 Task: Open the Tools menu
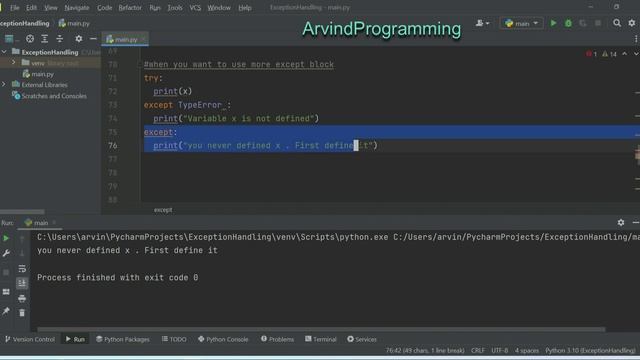pos(175,7)
